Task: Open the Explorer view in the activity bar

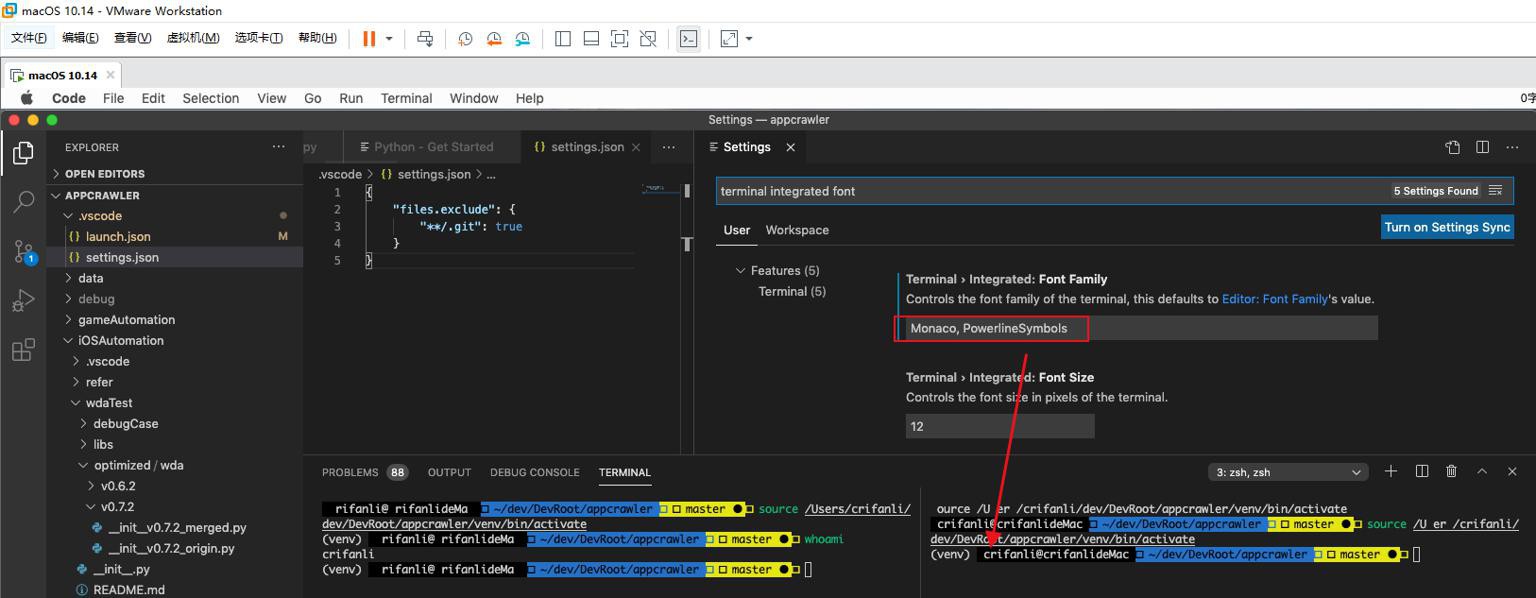Action: pyautogui.click(x=23, y=153)
